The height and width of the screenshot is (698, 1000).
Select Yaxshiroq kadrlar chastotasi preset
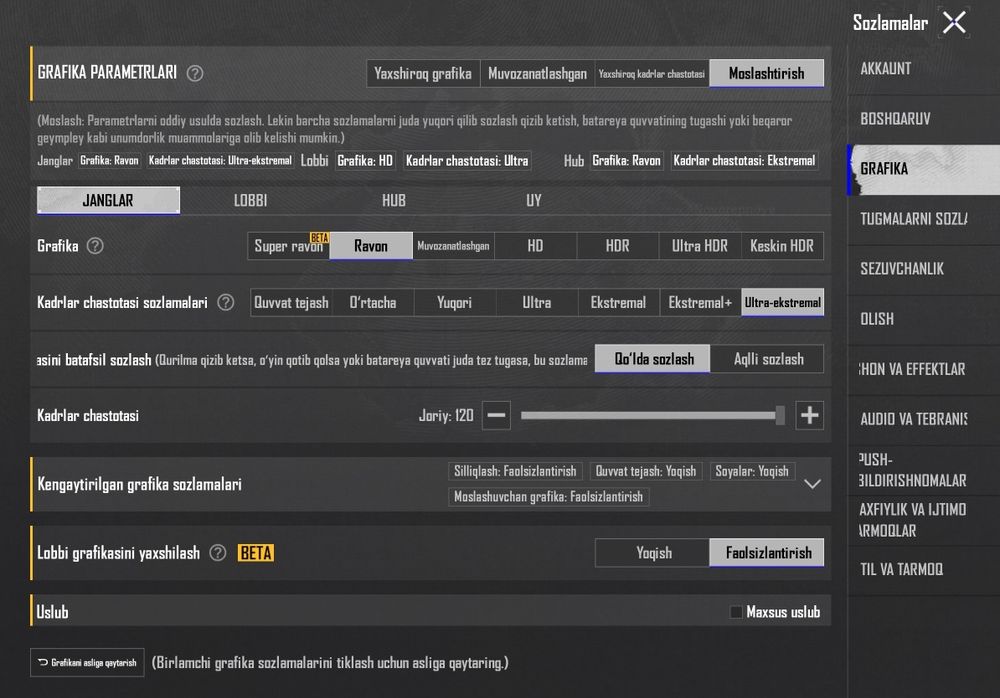(652, 73)
